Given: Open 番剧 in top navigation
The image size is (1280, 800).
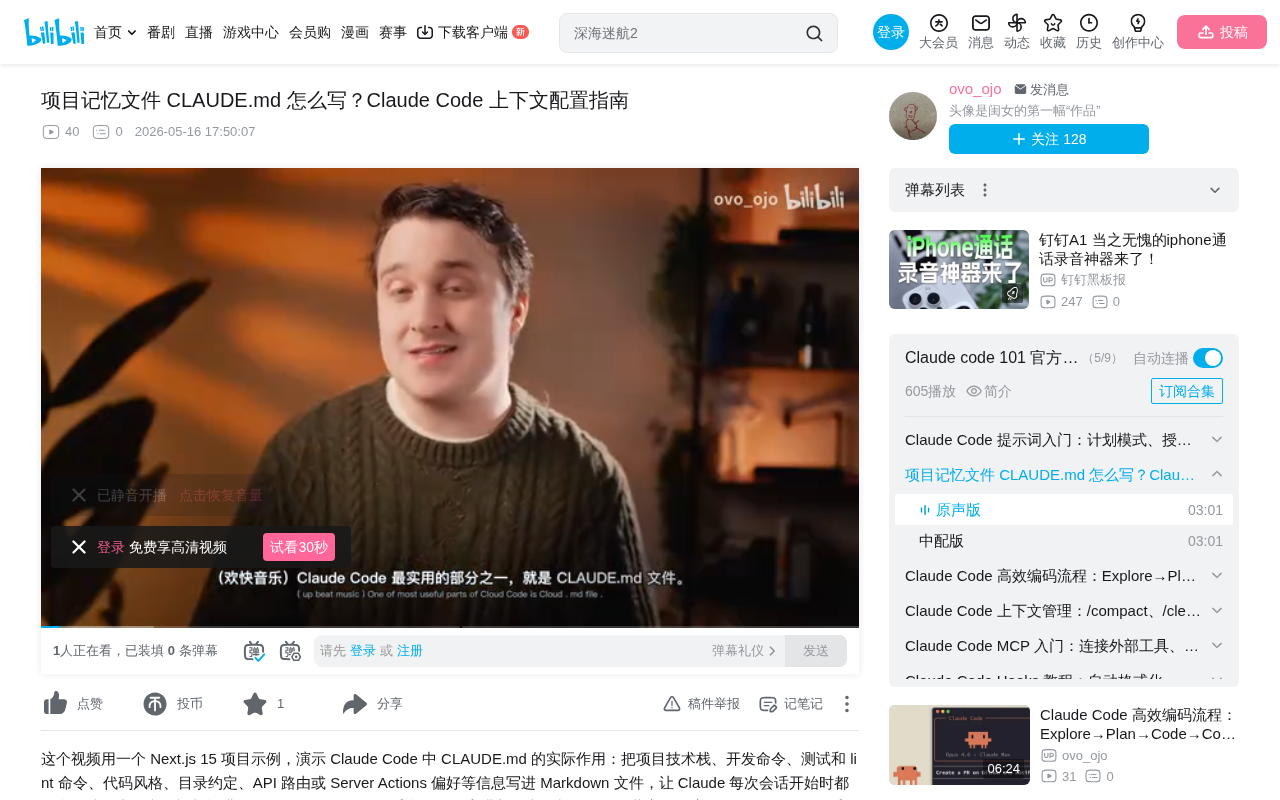Looking at the screenshot, I should point(161,32).
